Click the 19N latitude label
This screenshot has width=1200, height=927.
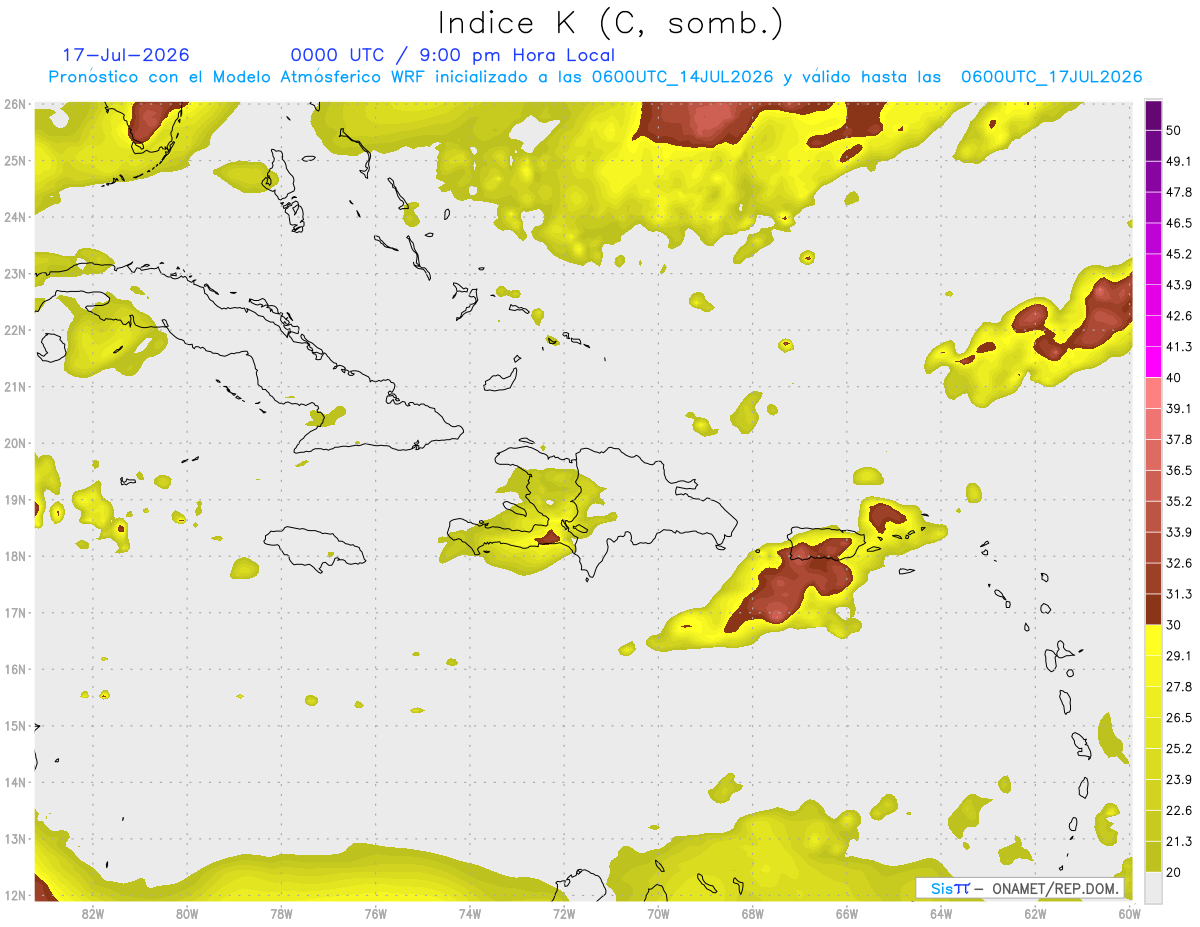tap(15, 500)
